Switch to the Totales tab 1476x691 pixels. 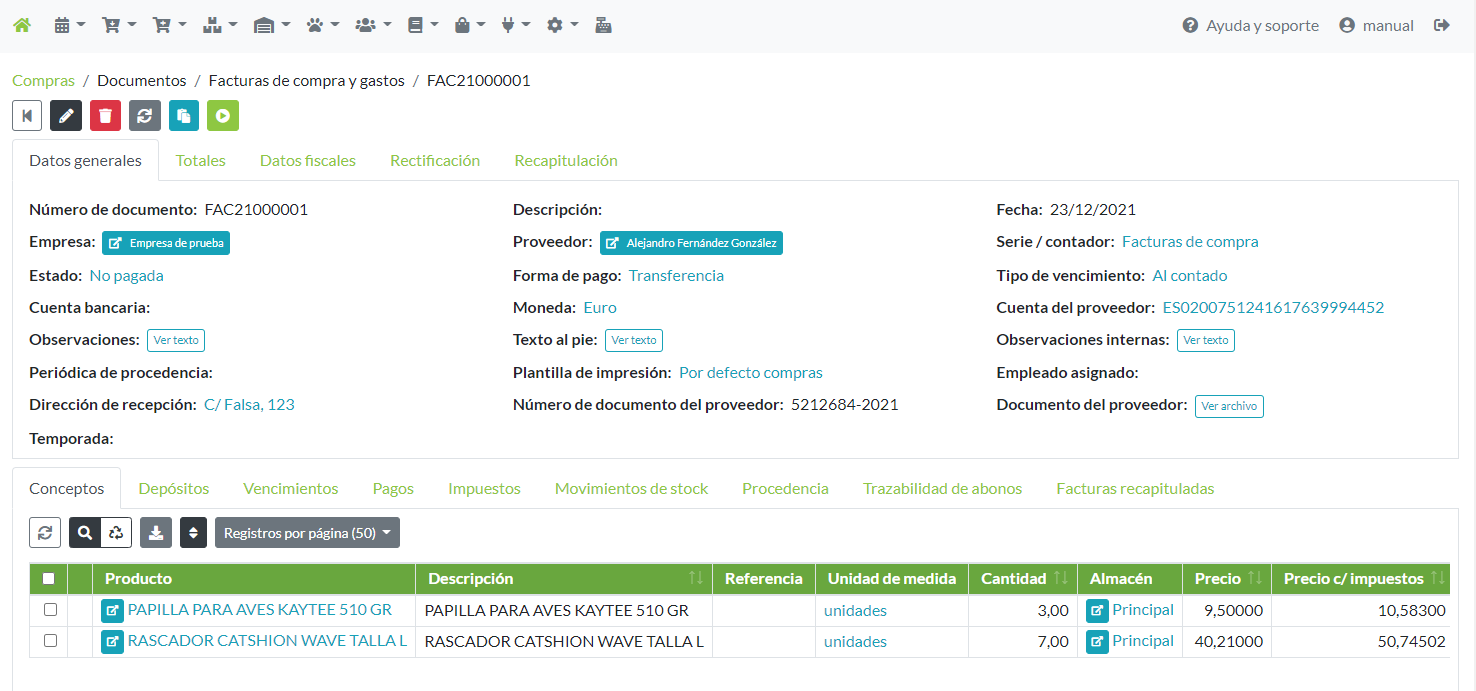(x=201, y=160)
